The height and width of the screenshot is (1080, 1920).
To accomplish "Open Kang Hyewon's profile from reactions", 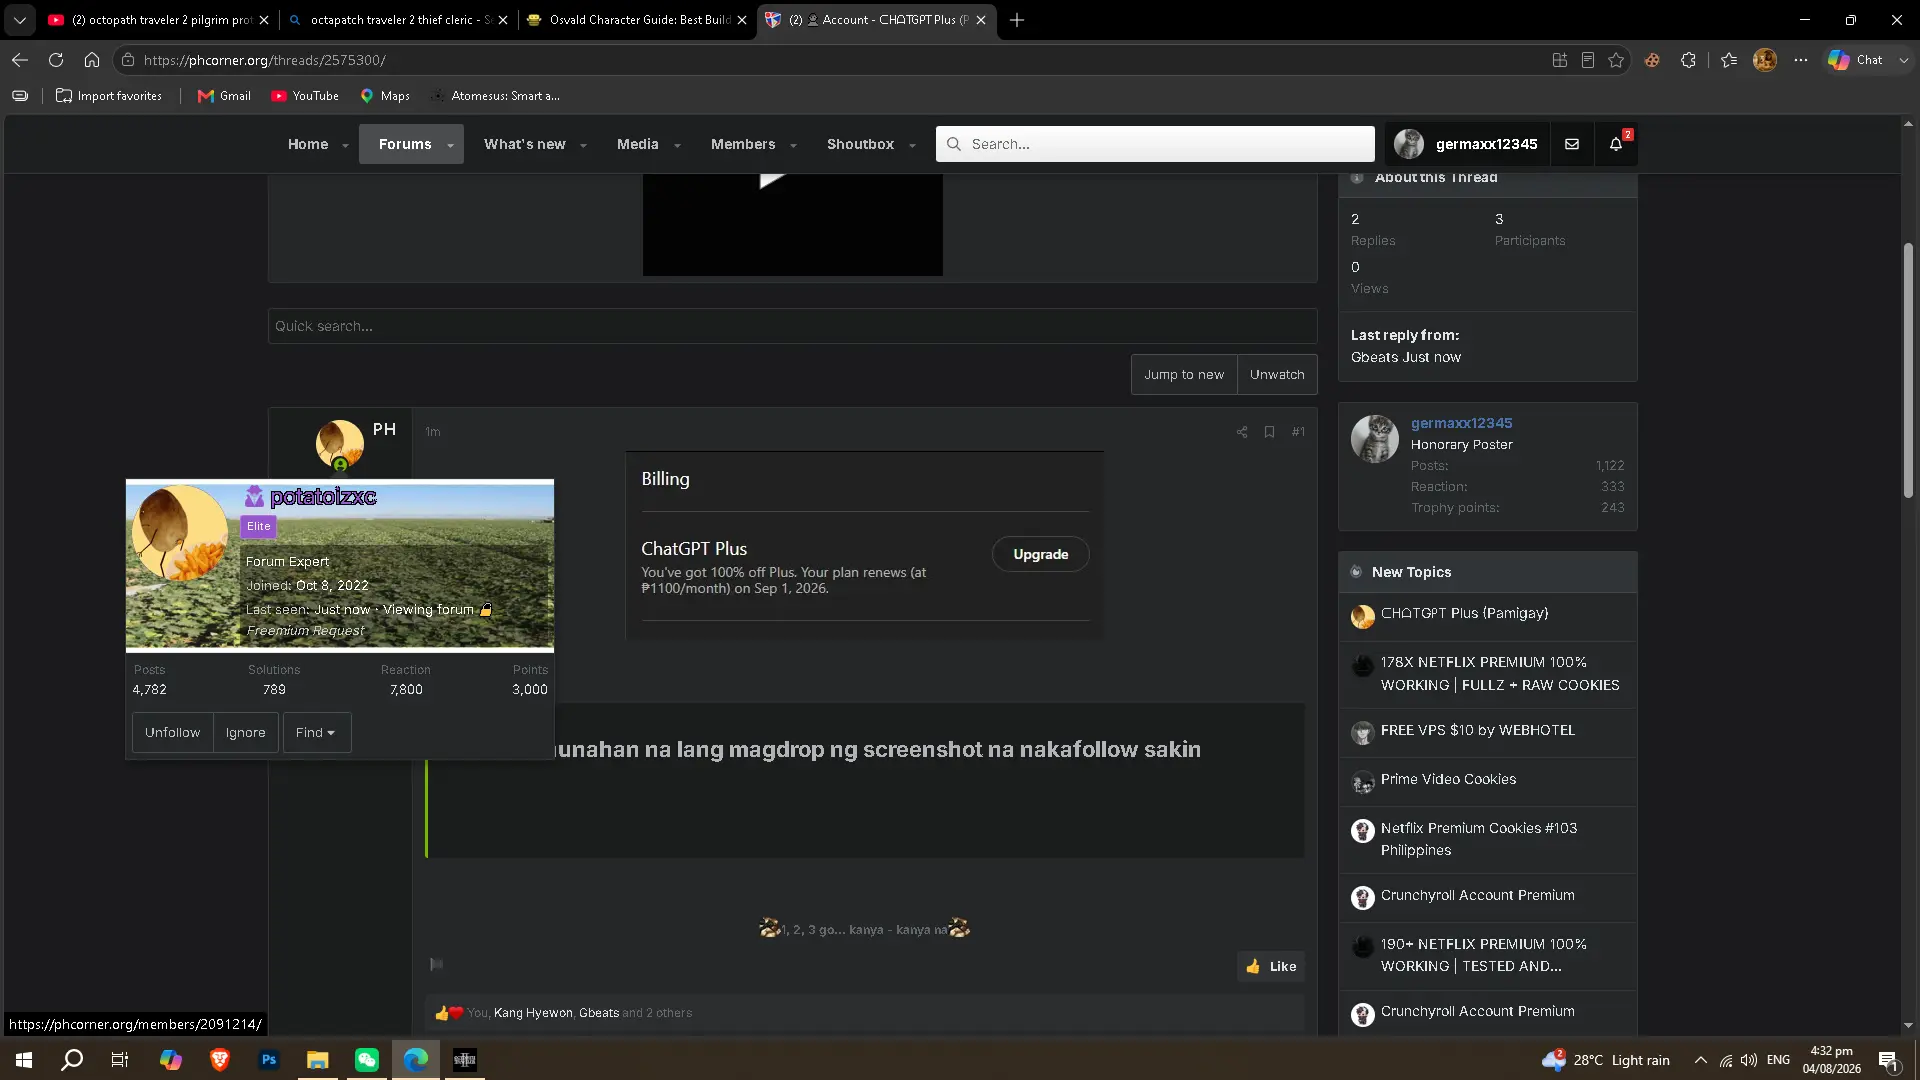I will click(x=534, y=1013).
